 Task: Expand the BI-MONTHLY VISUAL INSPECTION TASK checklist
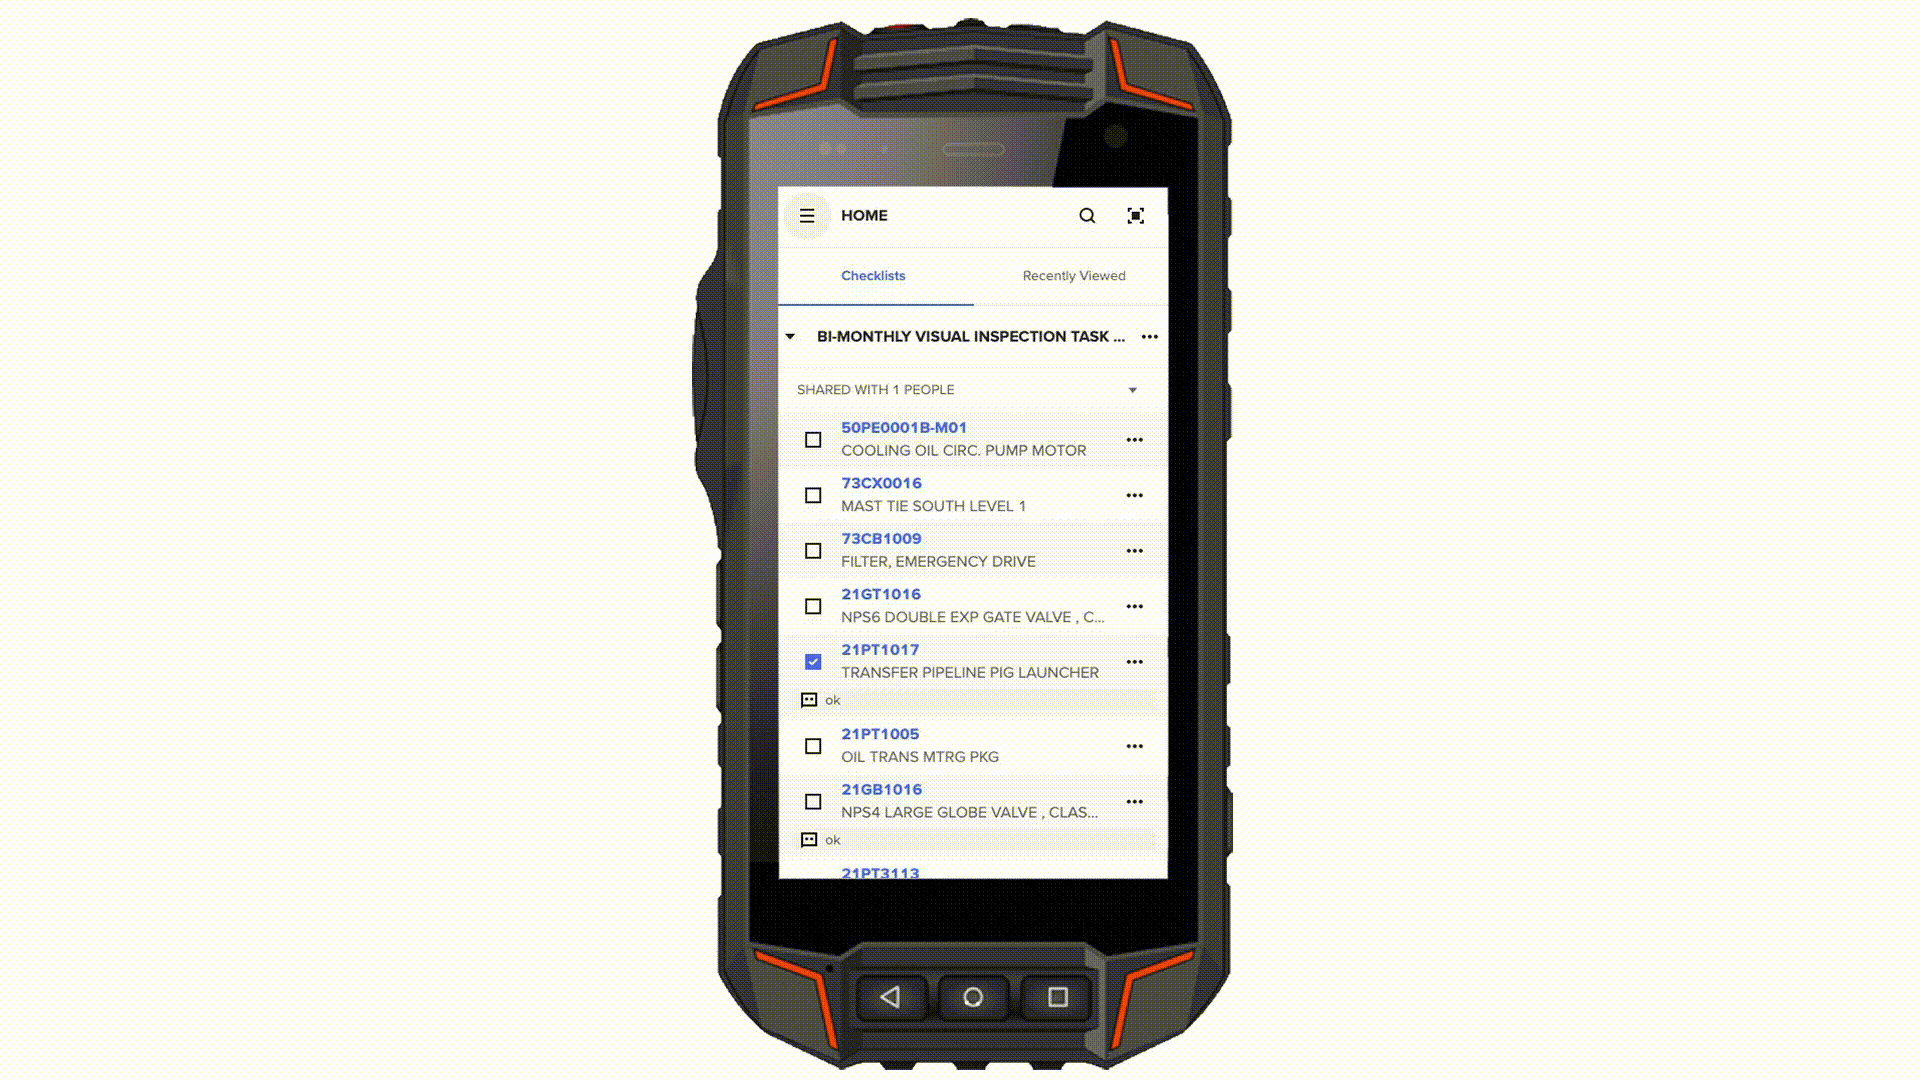coord(790,336)
